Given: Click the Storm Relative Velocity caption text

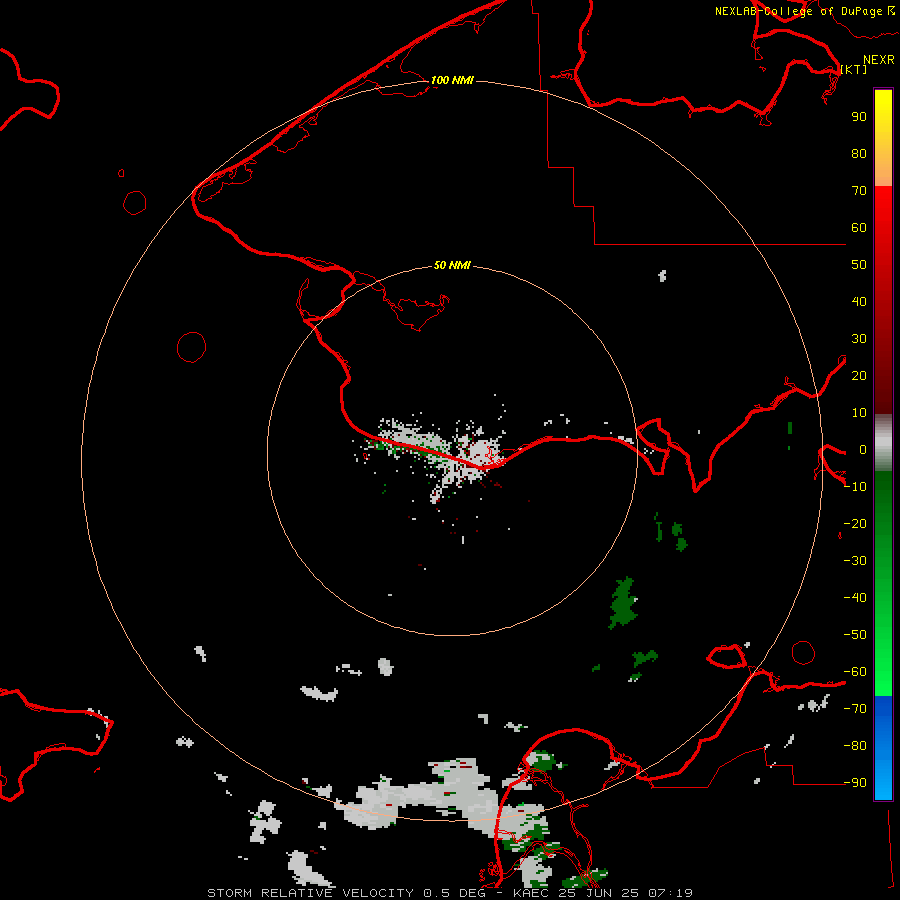Looking at the screenshot, I should [450, 893].
